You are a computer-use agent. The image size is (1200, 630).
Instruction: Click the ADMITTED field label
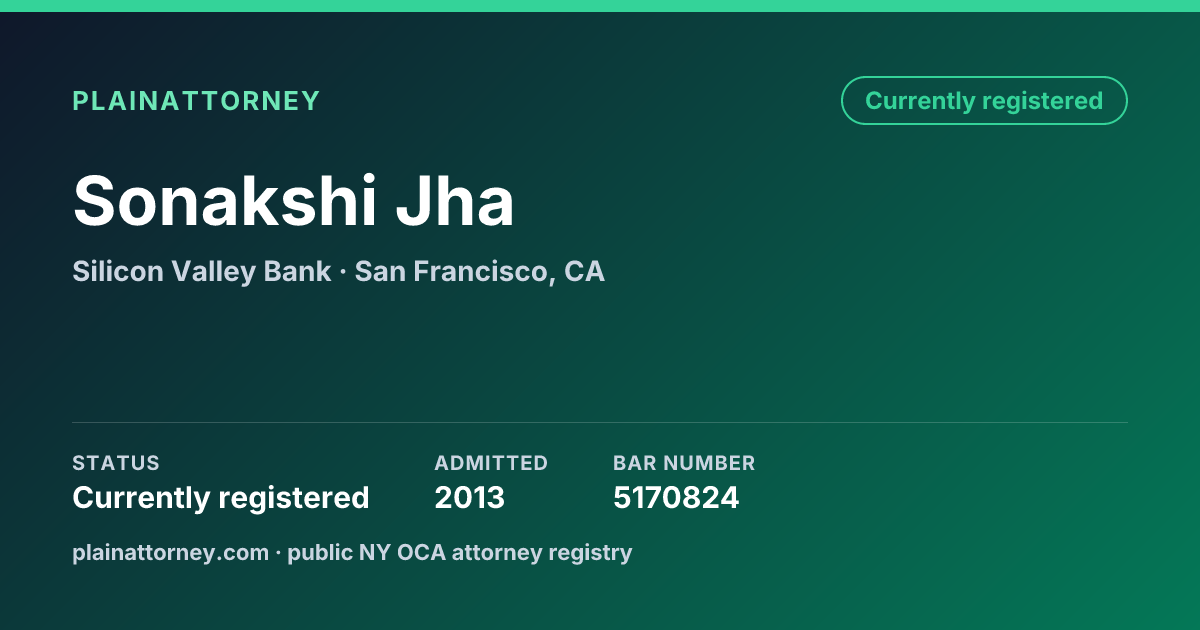[x=491, y=463]
